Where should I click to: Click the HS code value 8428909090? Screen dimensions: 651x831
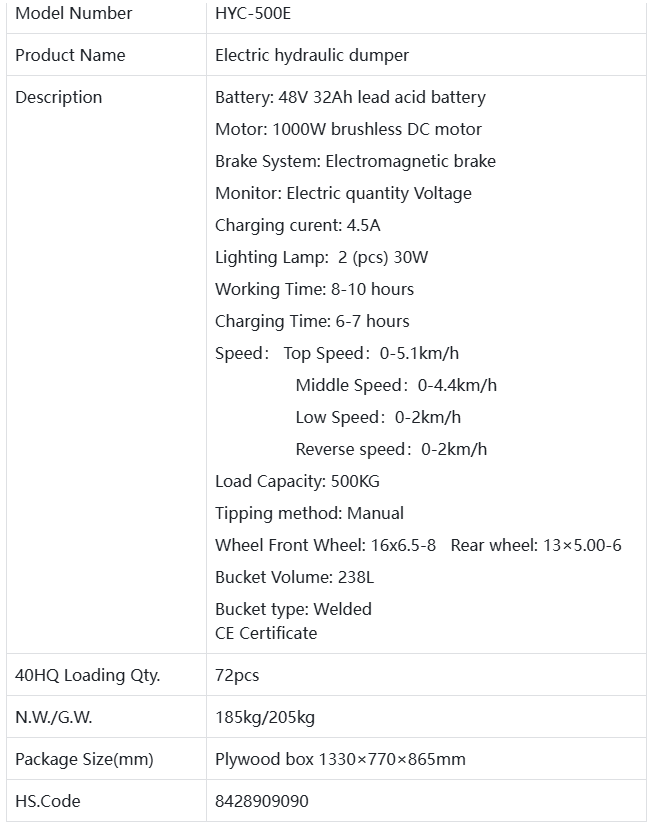pos(262,801)
